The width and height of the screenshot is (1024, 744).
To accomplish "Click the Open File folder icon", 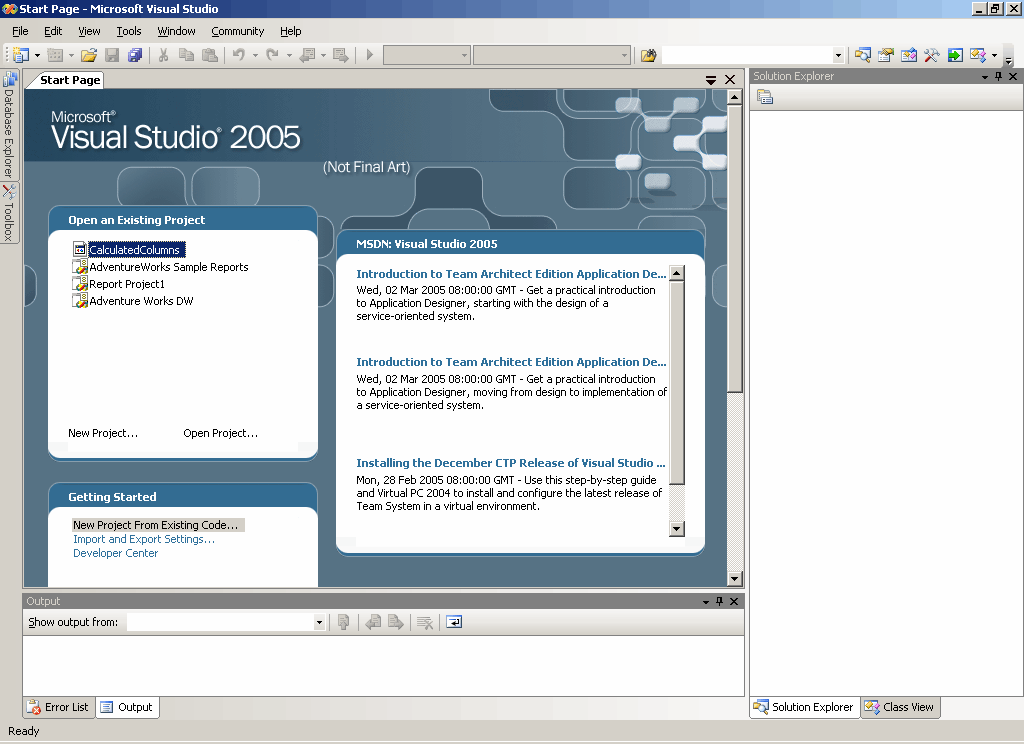I will tap(89, 55).
